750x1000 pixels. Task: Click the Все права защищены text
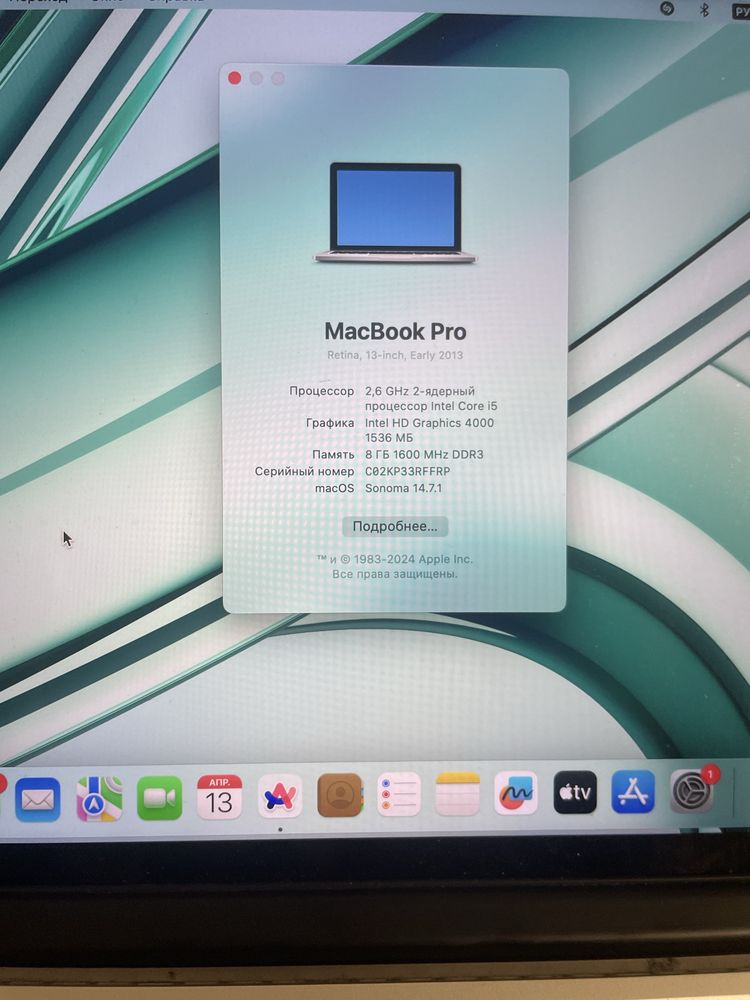click(x=395, y=574)
